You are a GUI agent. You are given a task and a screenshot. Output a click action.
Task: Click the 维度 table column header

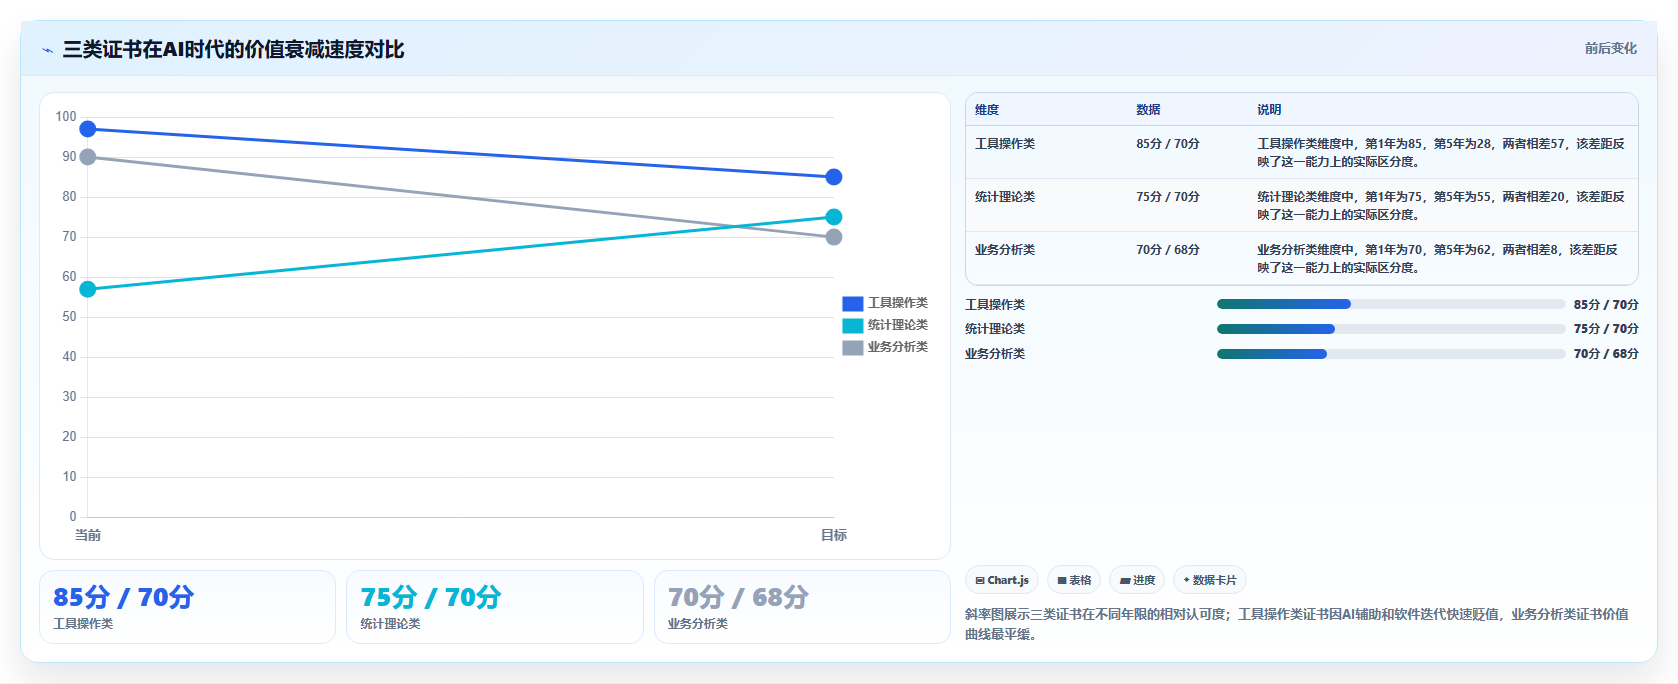pyautogui.click(x=987, y=110)
